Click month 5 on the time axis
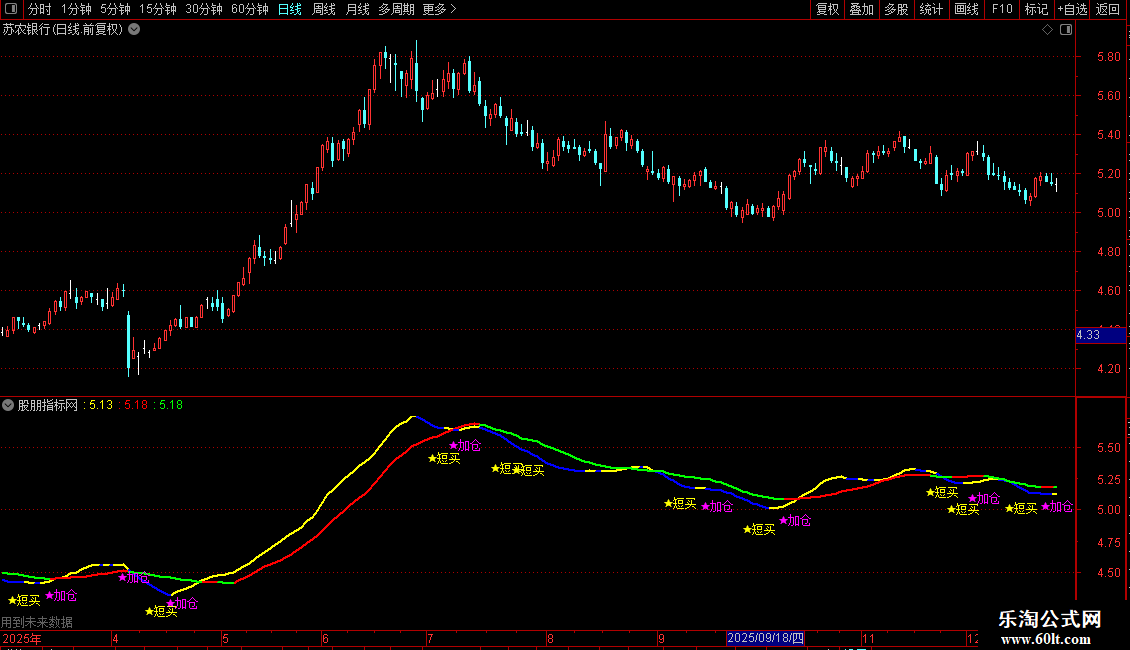The width and height of the screenshot is (1130, 650). click(x=226, y=638)
